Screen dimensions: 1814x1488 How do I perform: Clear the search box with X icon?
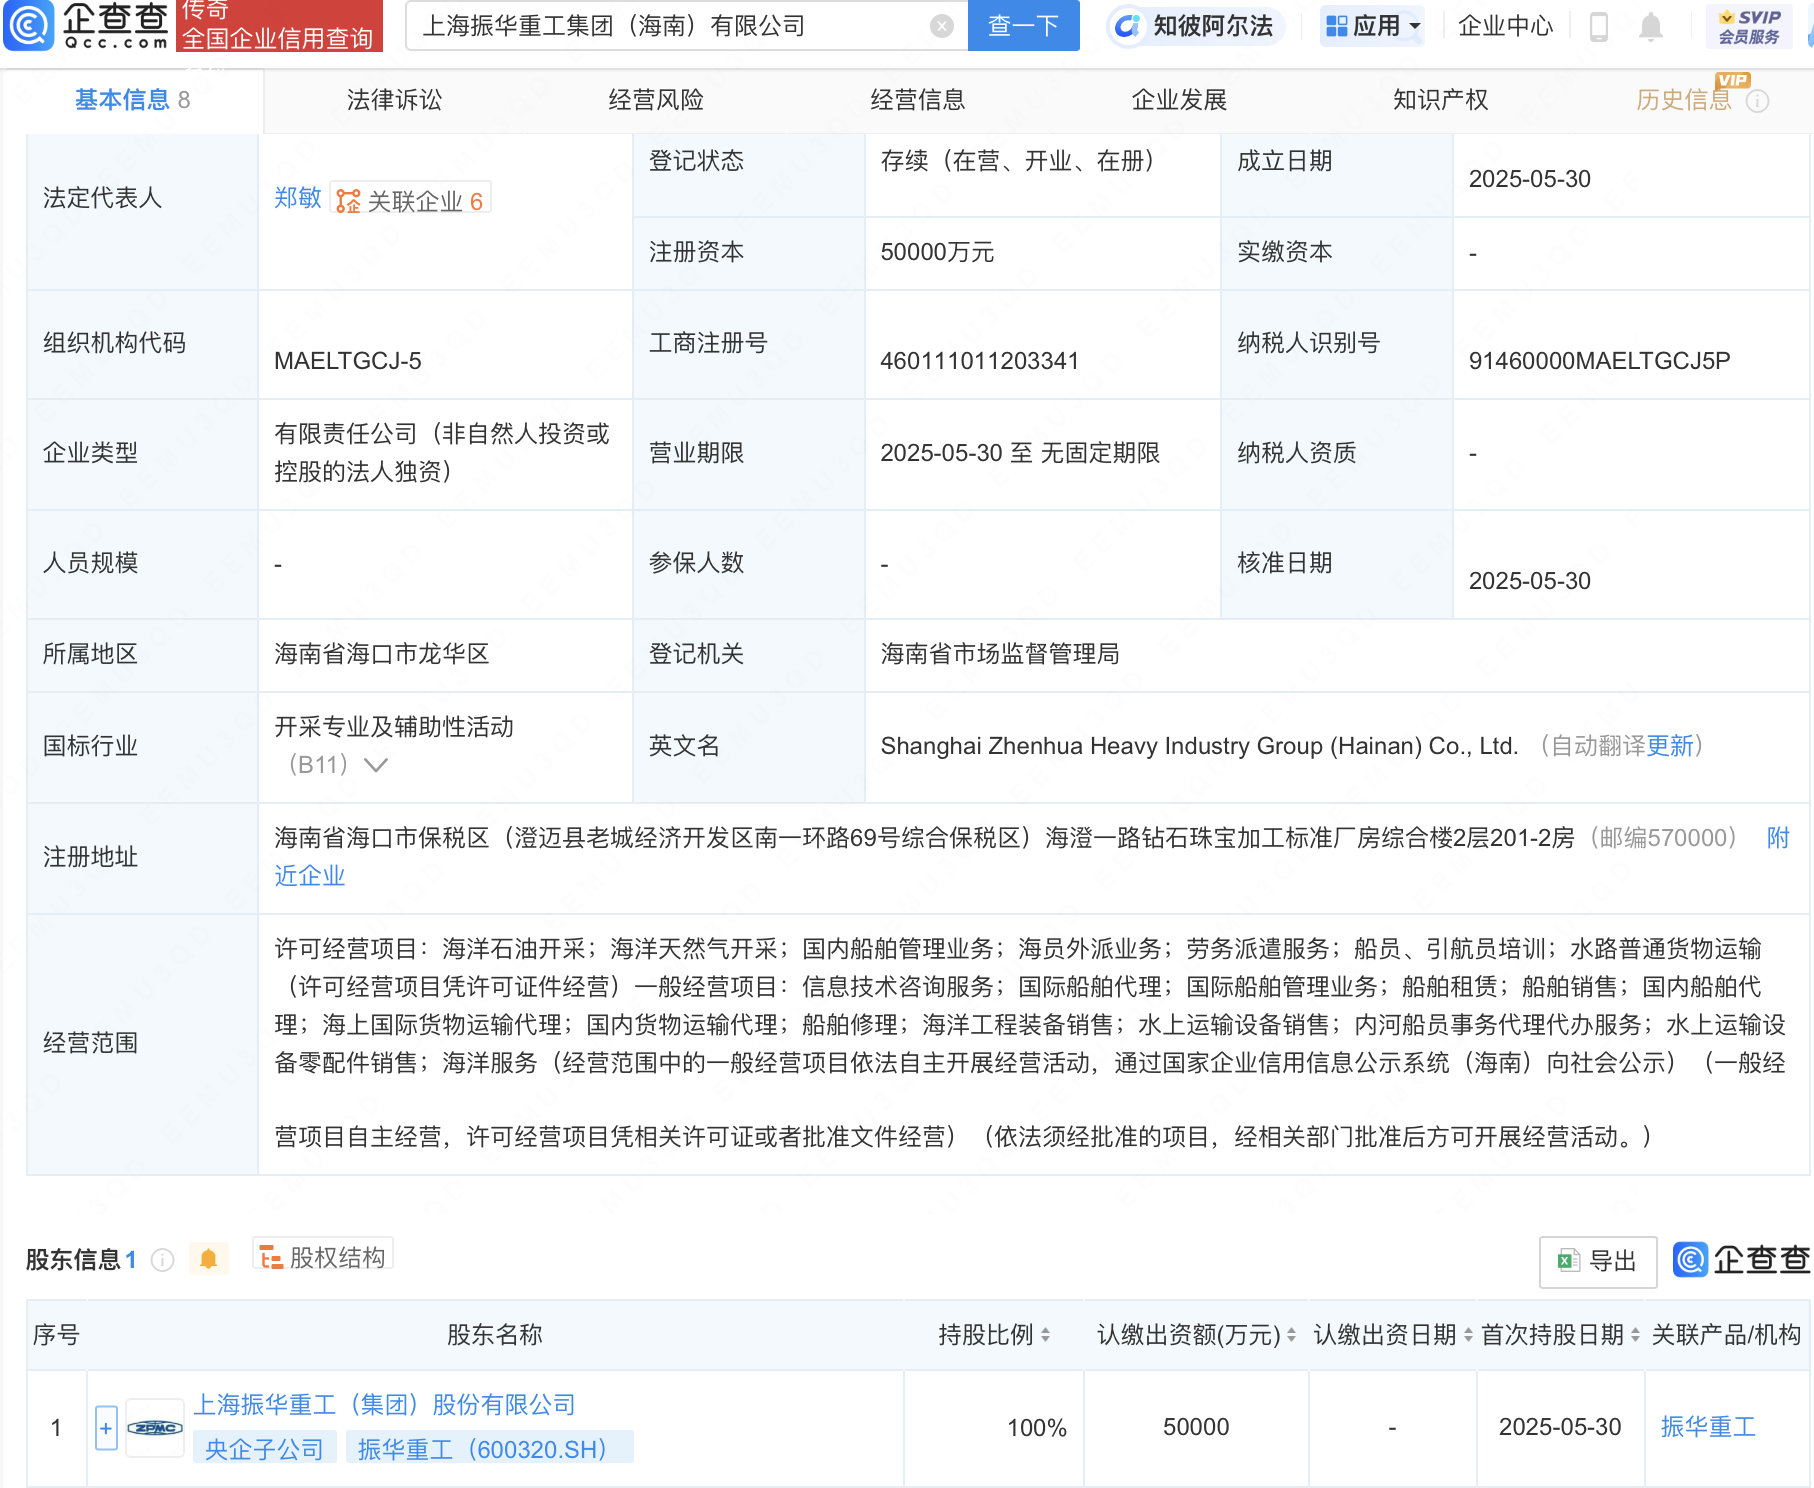click(x=941, y=26)
